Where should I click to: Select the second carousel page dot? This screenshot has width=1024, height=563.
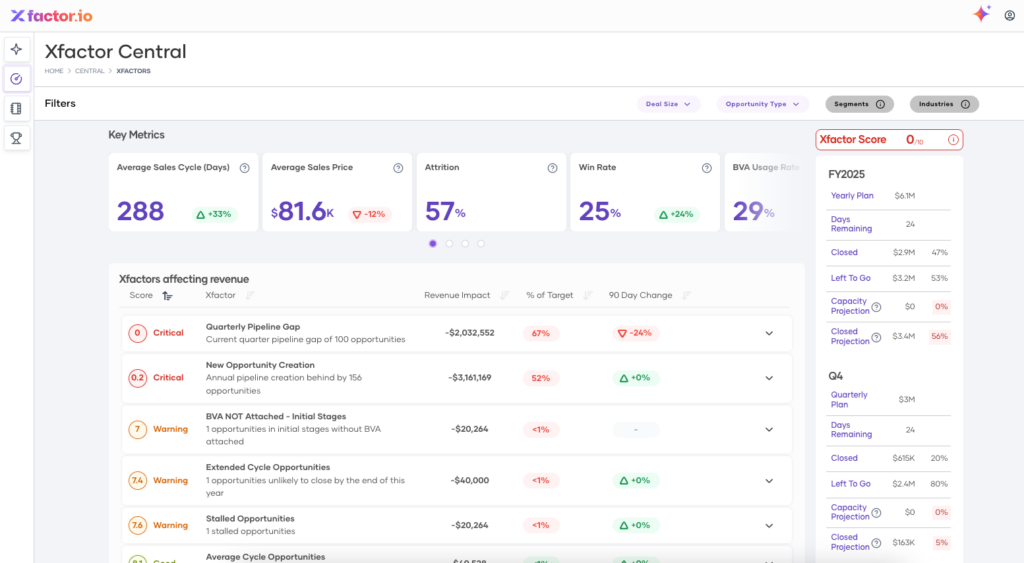pyautogui.click(x=449, y=243)
